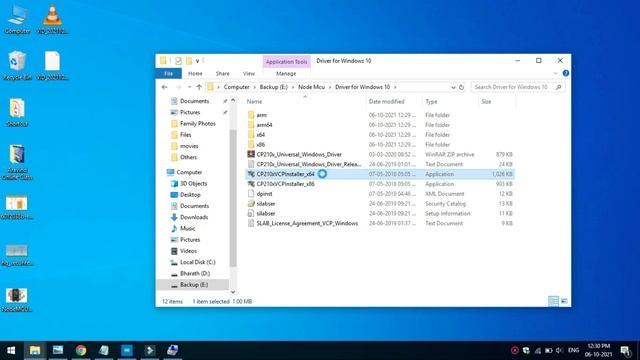Open the Share ribbon tab
The height and width of the screenshot is (360, 640).
[x=222, y=73]
